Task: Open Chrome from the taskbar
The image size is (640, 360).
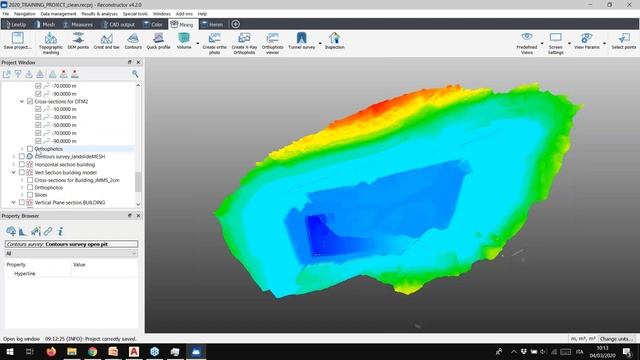Action: click(93, 351)
